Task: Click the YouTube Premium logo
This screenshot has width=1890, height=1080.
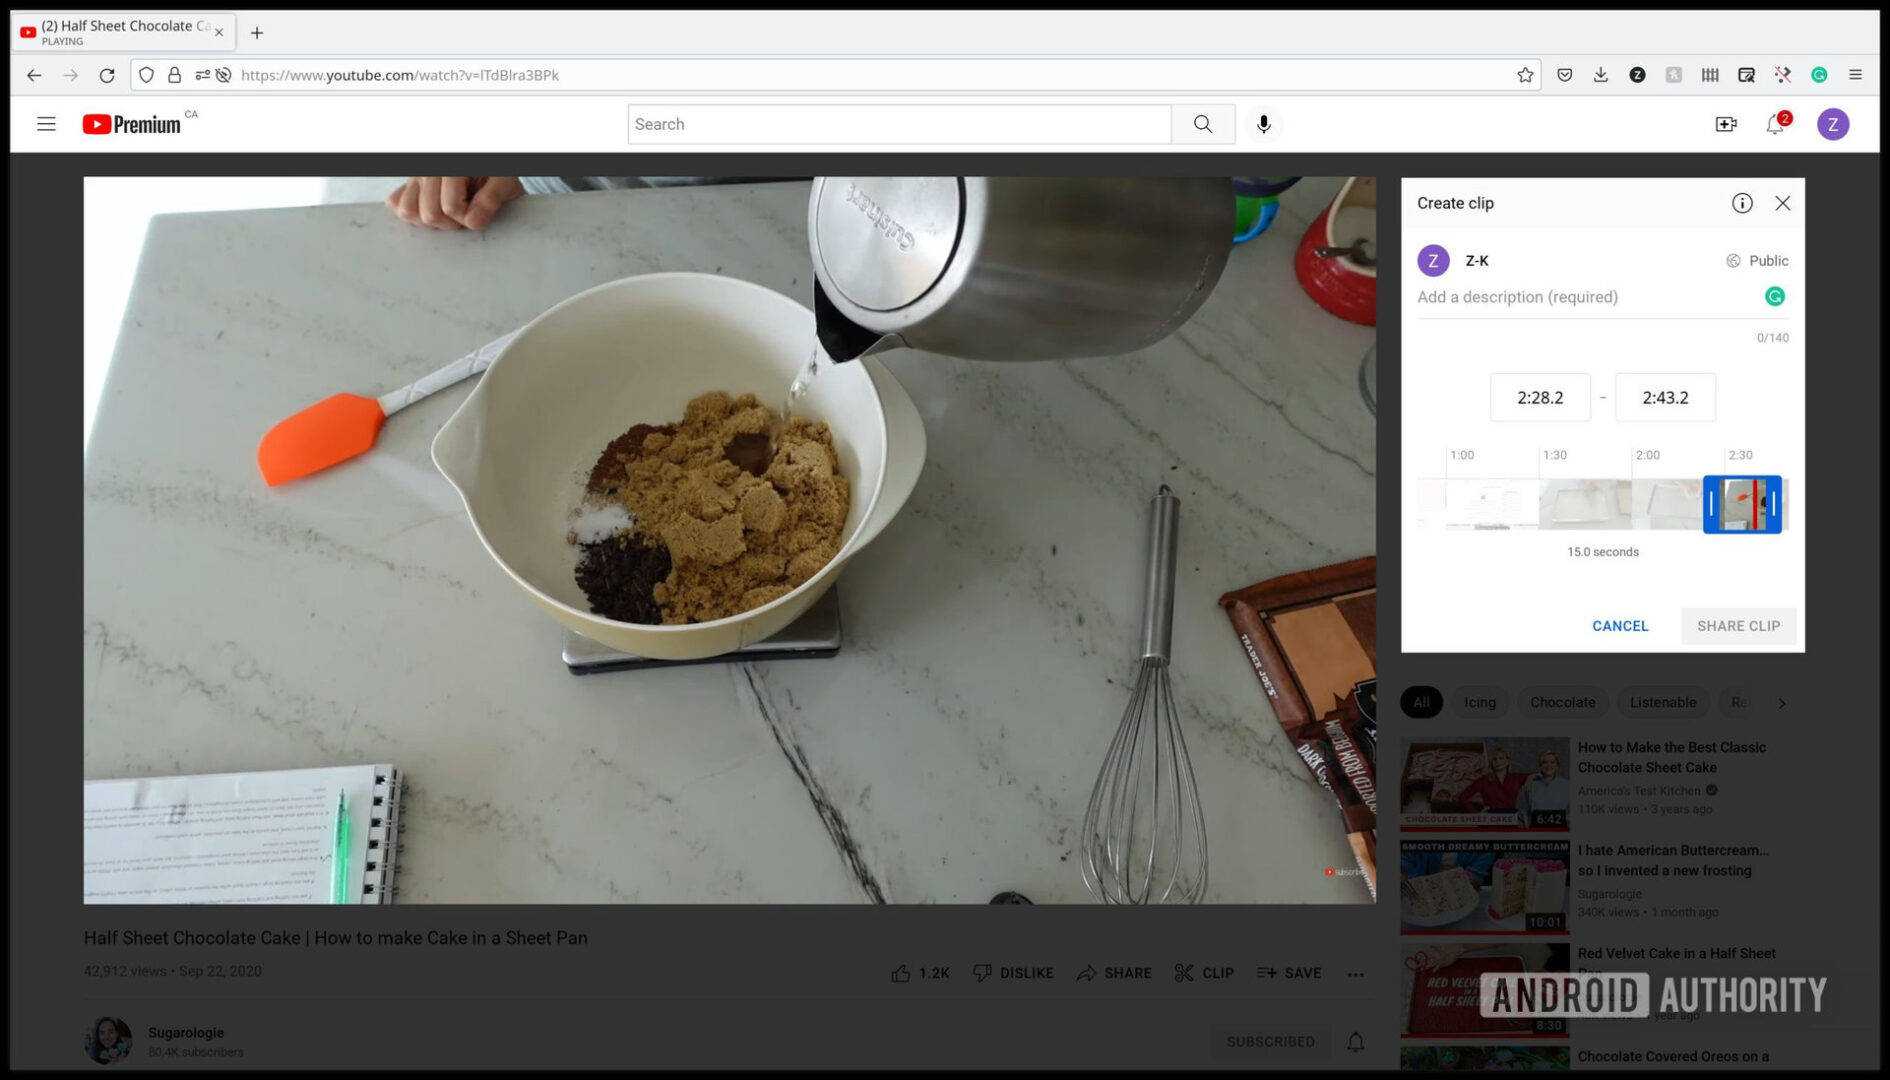Action: (x=133, y=123)
